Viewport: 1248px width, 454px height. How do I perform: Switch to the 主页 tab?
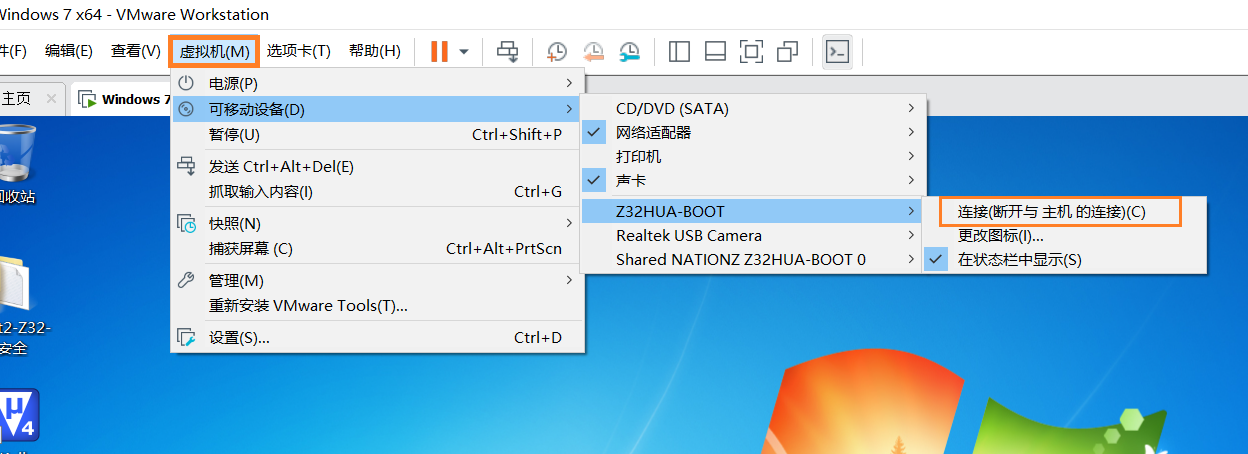tap(17, 99)
